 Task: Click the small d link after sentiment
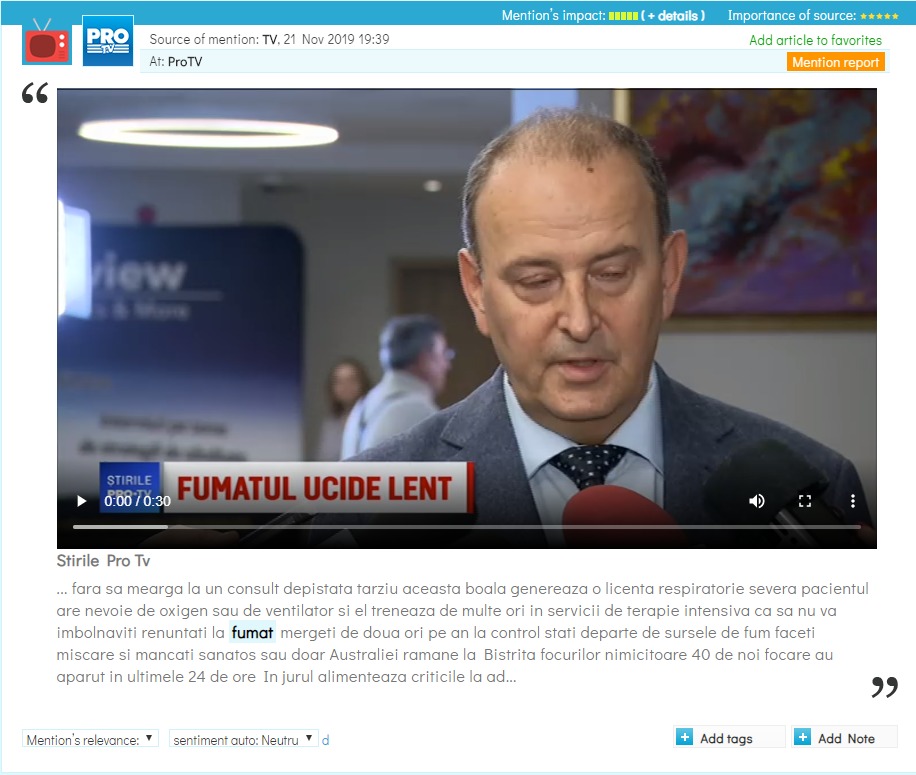[x=325, y=740]
